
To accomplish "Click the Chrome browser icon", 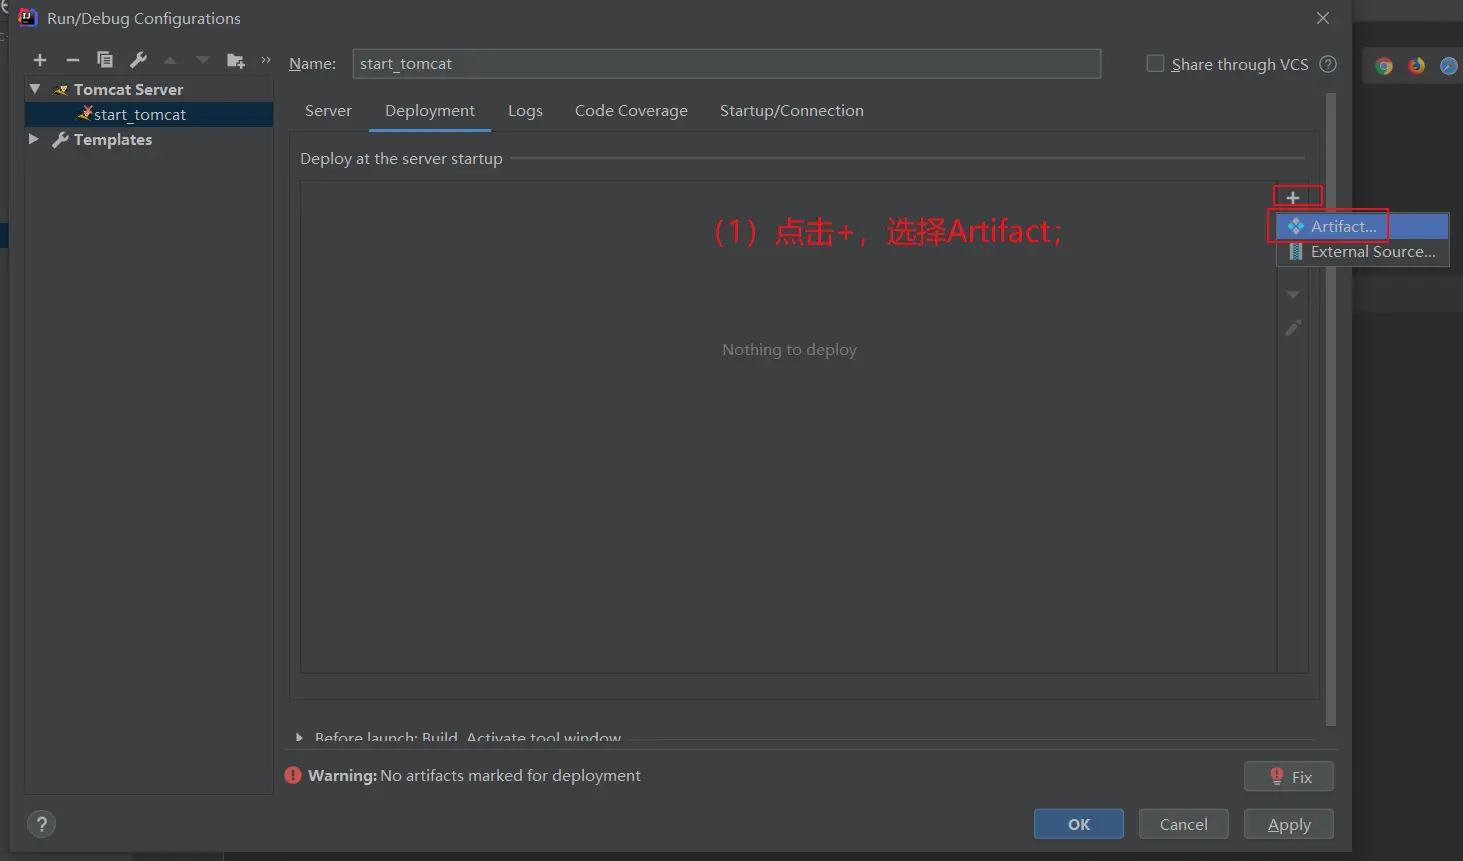I will [1384, 66].
